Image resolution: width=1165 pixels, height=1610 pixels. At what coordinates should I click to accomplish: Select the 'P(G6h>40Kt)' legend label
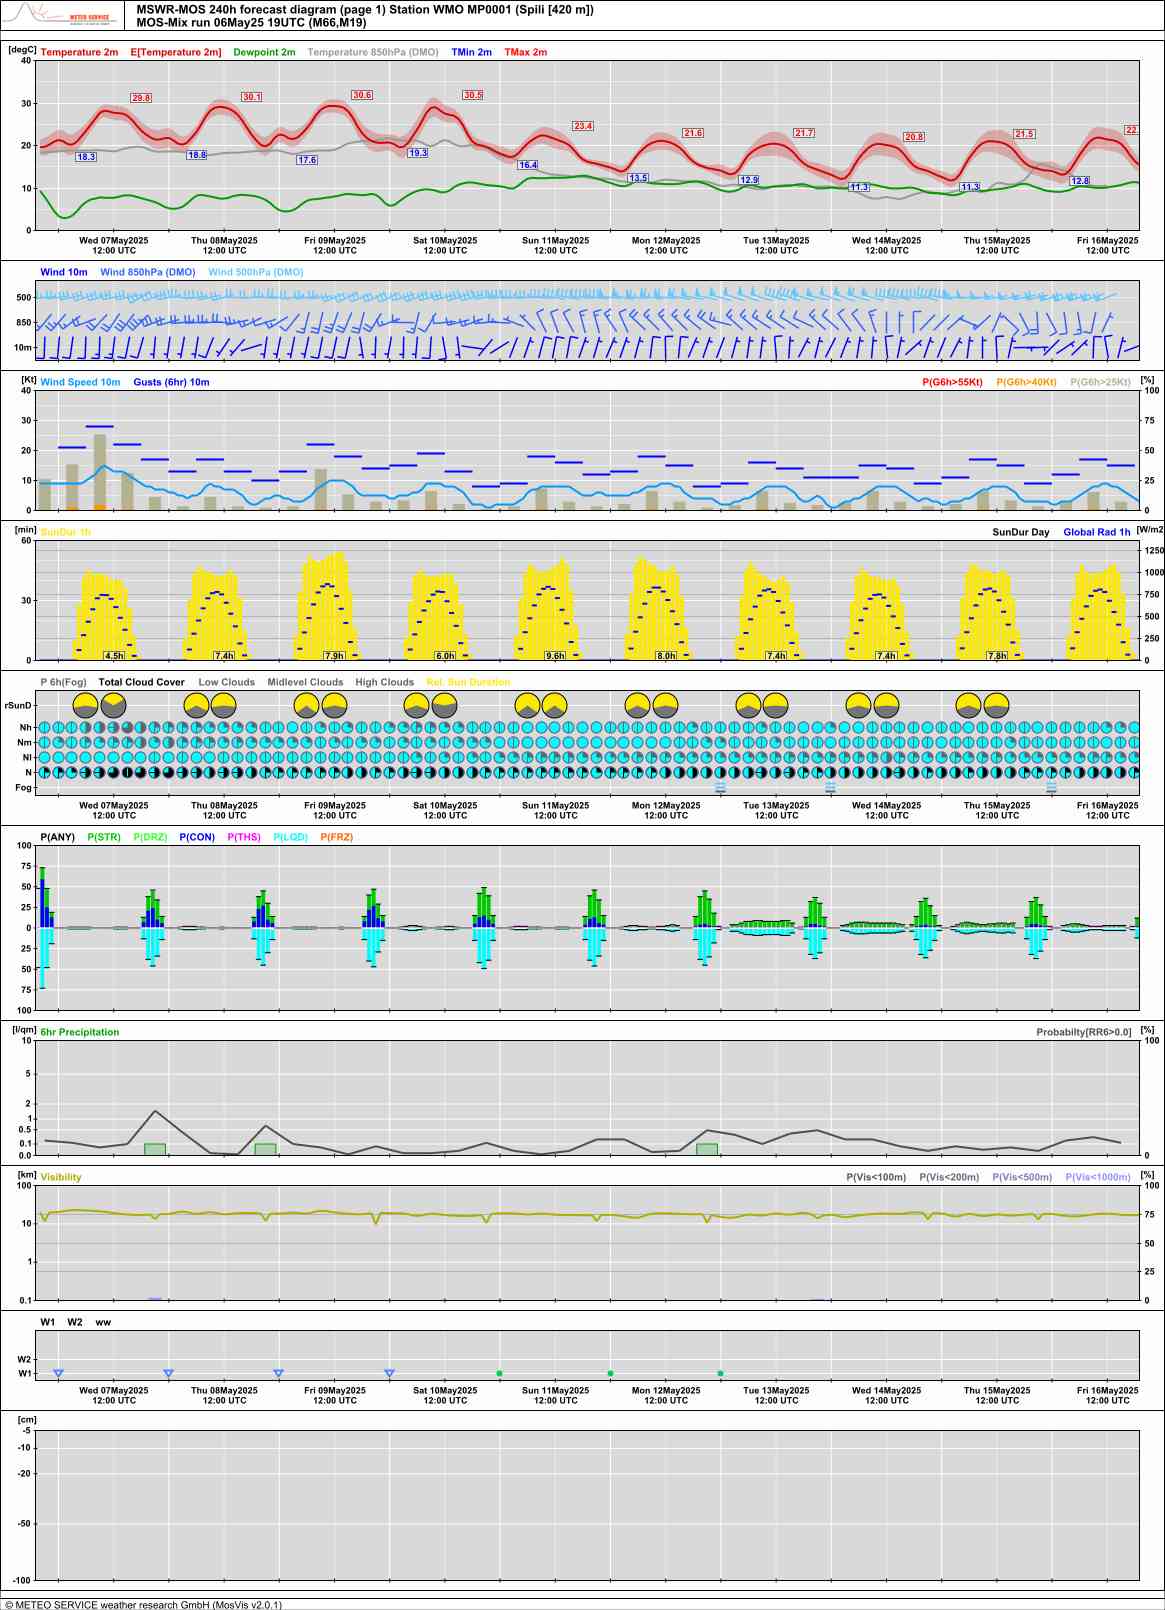(1026, 382)
